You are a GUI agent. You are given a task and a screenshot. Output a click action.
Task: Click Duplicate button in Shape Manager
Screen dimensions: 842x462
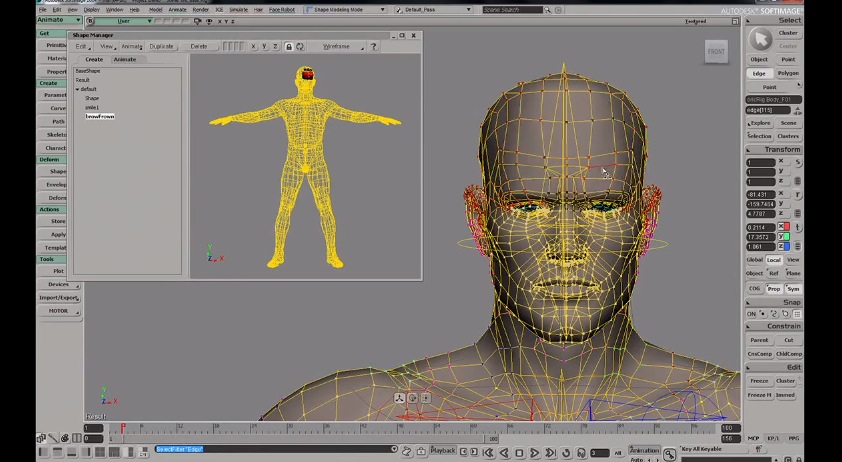point(161,47)
